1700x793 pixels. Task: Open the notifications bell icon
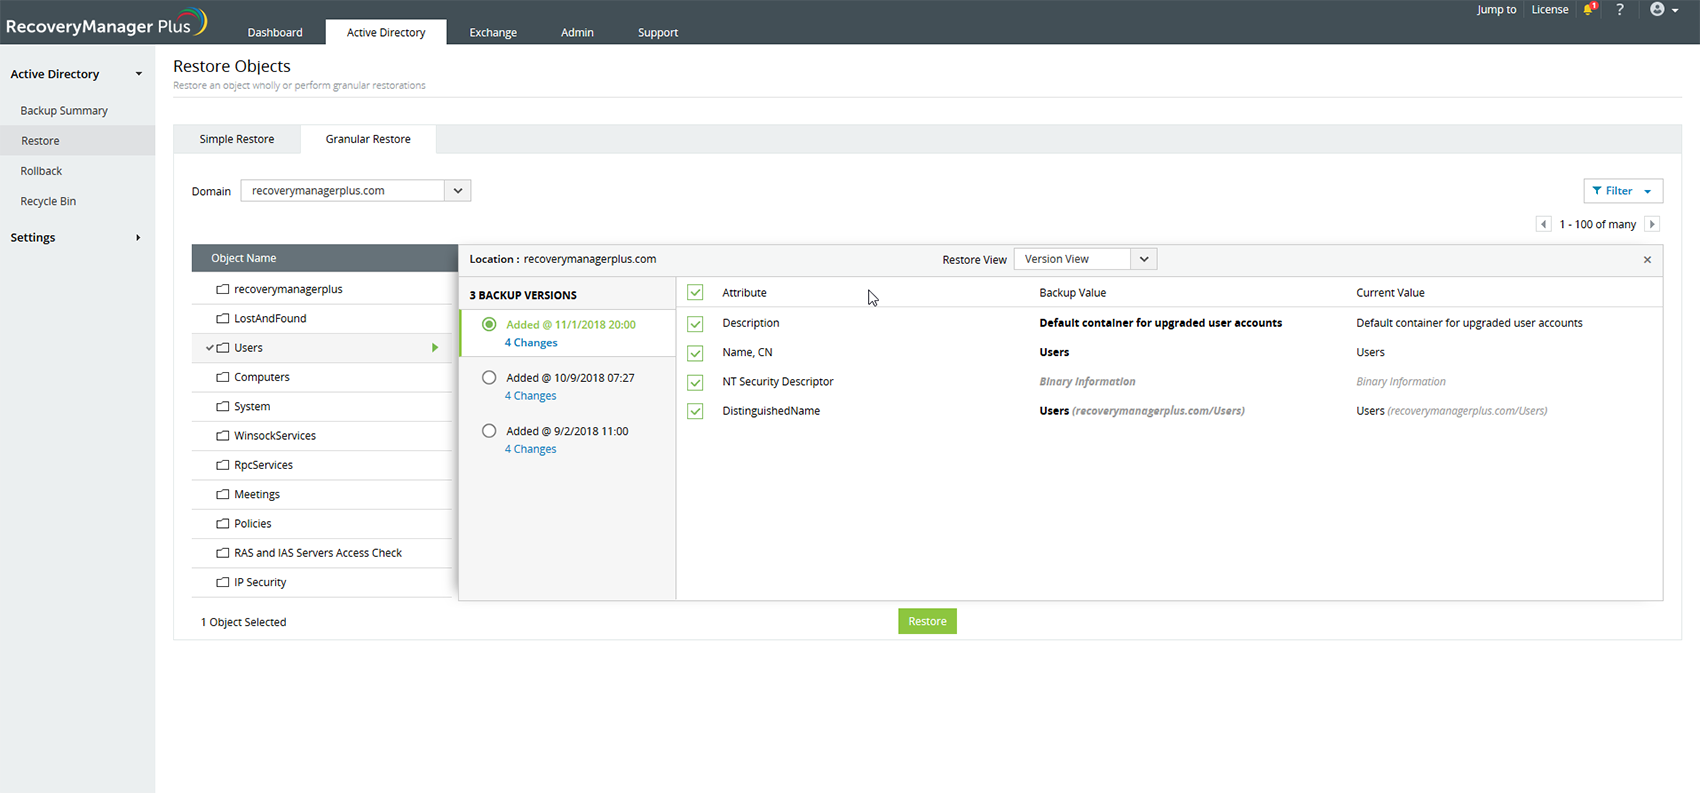pyautogui.click(x=1589, y=9)
